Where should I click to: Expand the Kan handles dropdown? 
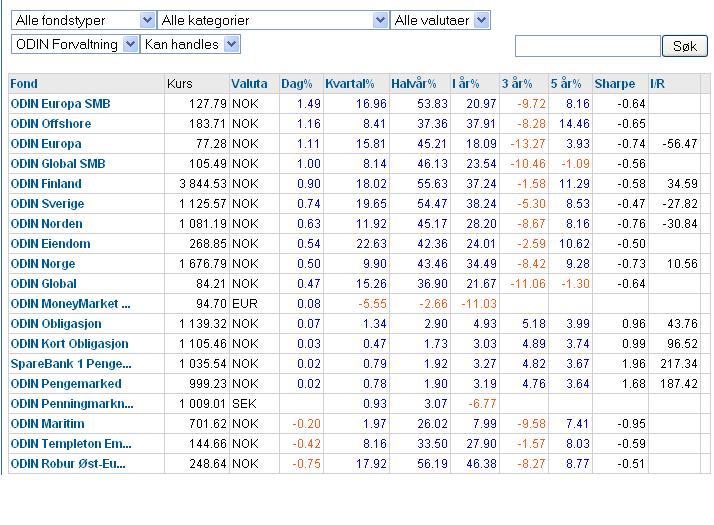(x=190, y=44)
